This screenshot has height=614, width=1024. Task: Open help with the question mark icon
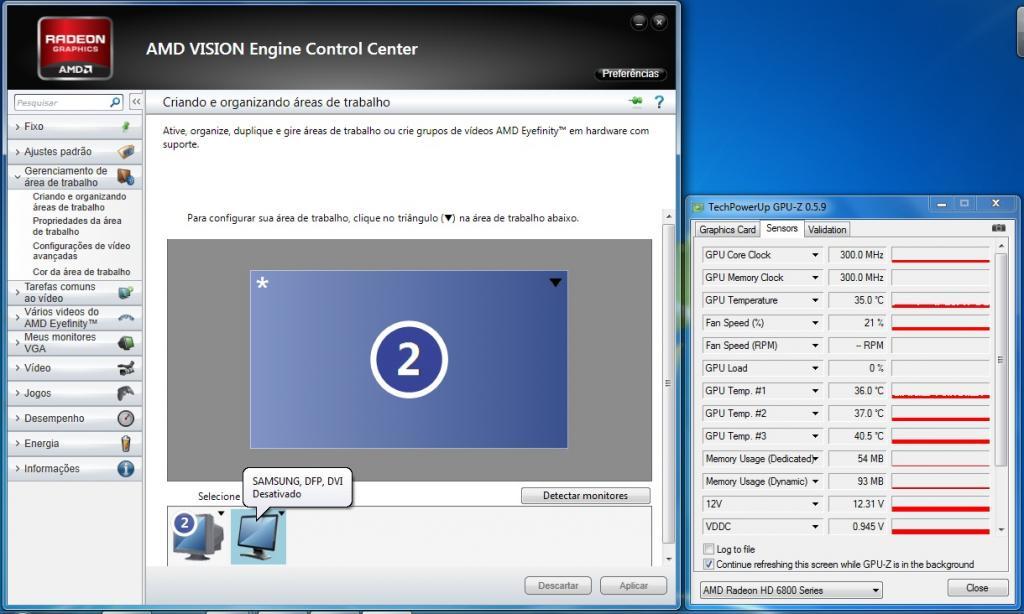pyautogui.click(x=659, y=102)
